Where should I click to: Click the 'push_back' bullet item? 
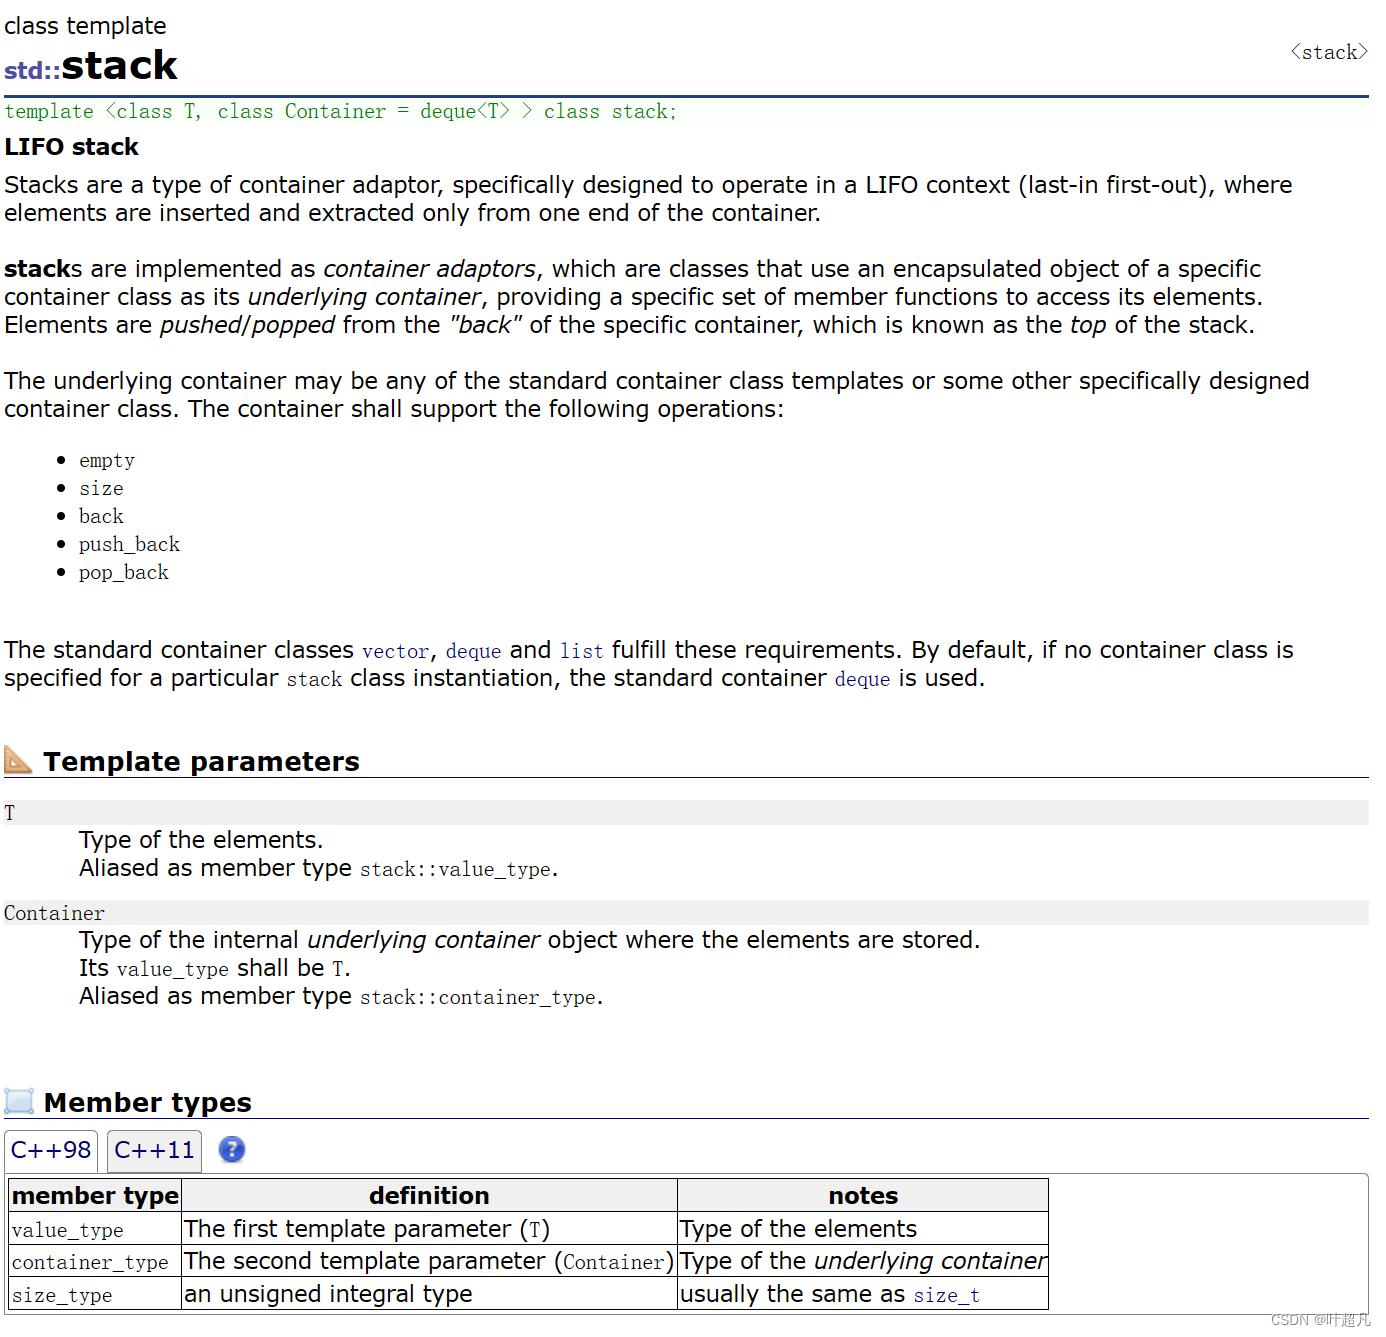(x=129, y=545)
